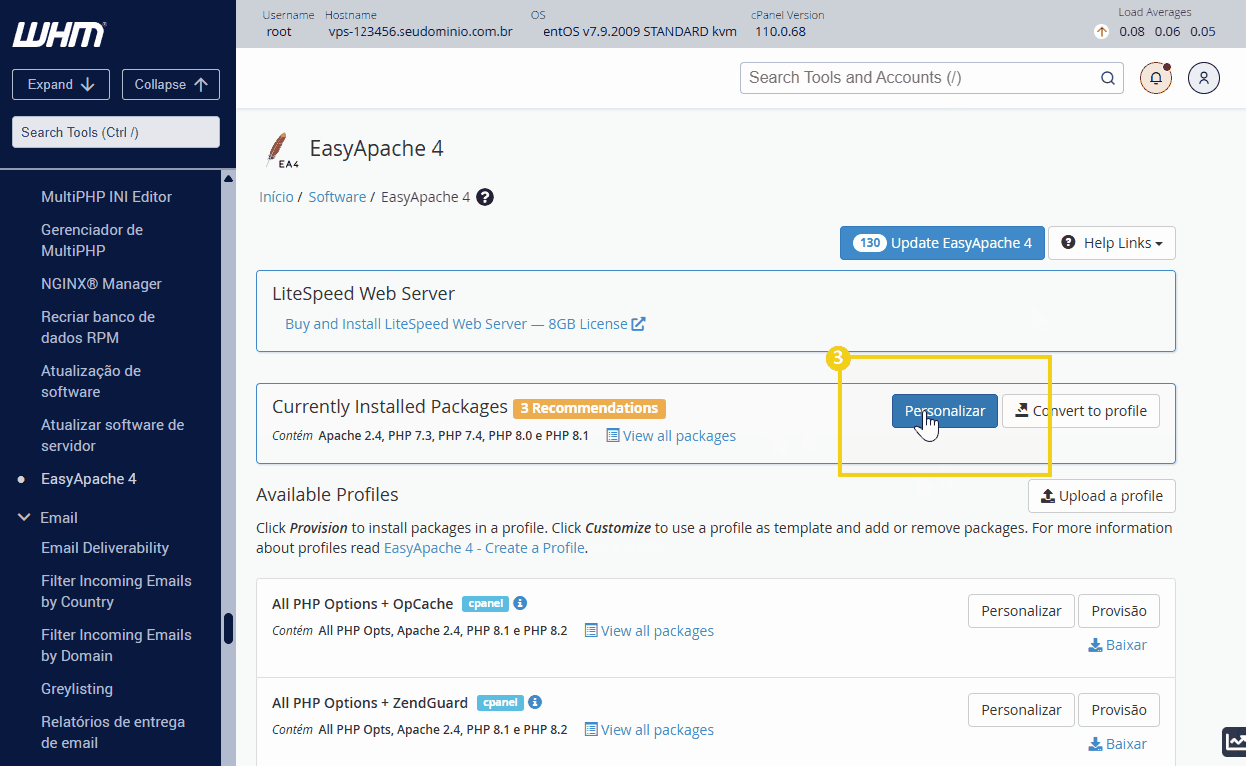Click the sidebar scrollbar thumb
The image size is (1246, 766).
(x=228, y=628)
